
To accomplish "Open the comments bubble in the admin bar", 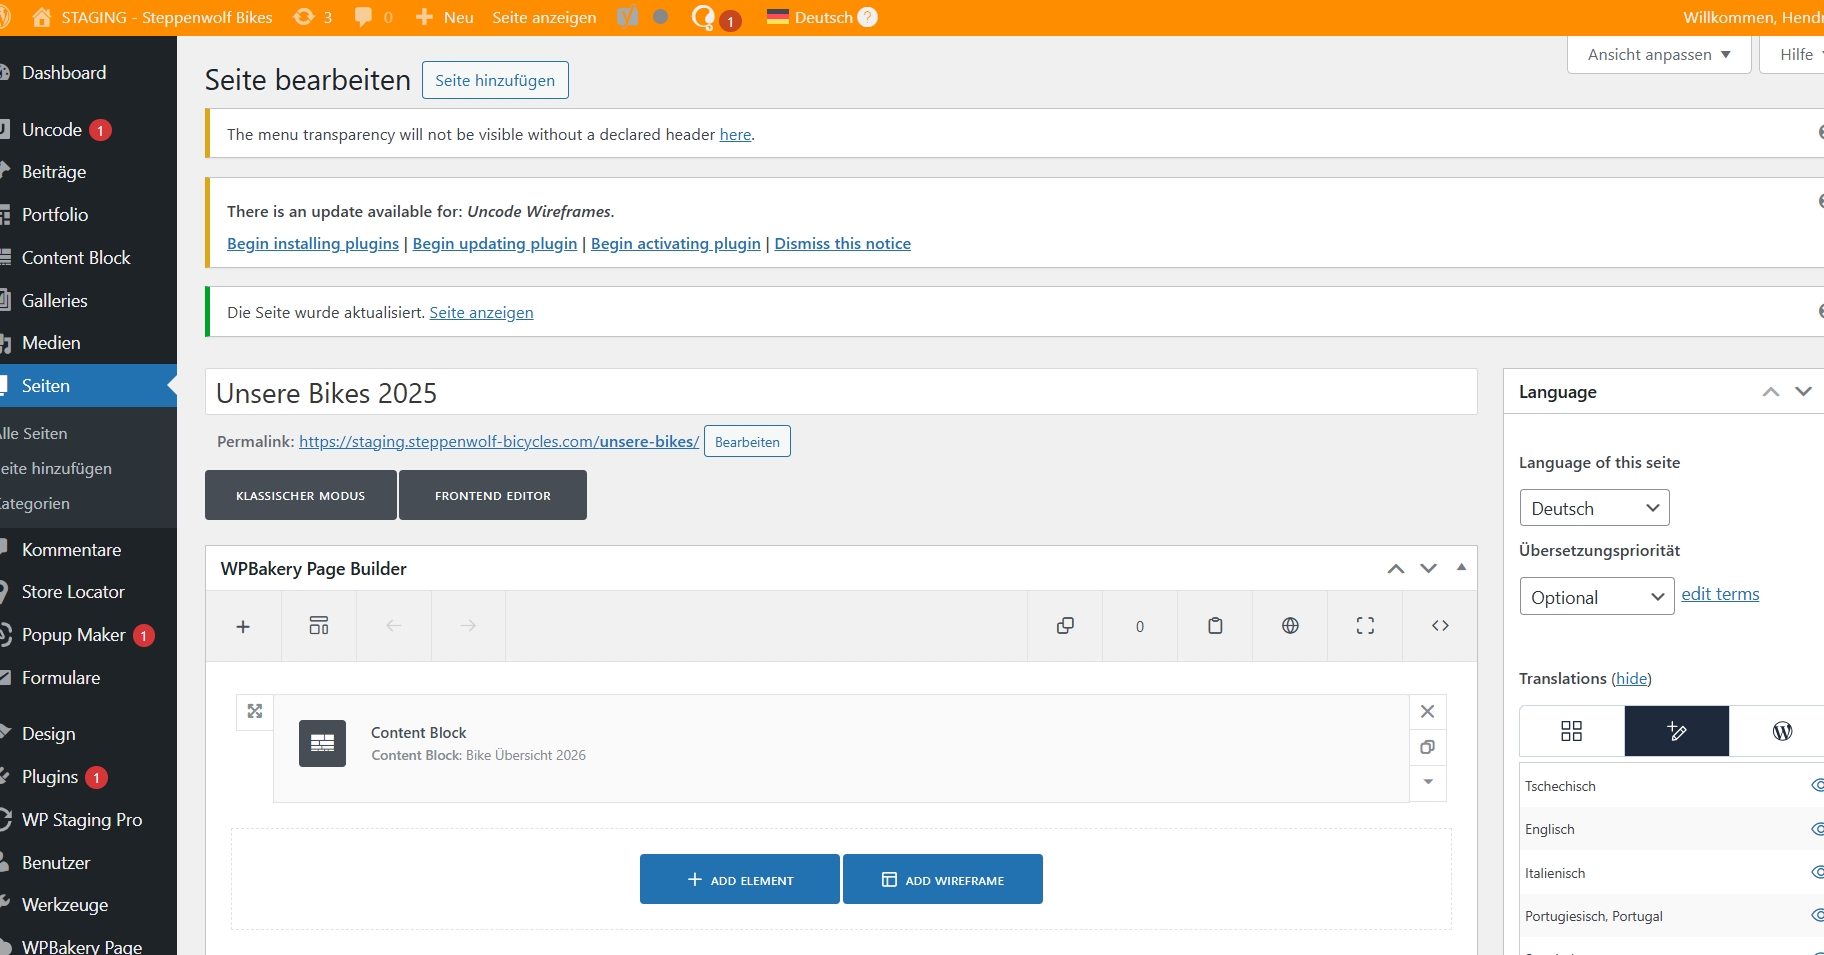I will [373, 17].
